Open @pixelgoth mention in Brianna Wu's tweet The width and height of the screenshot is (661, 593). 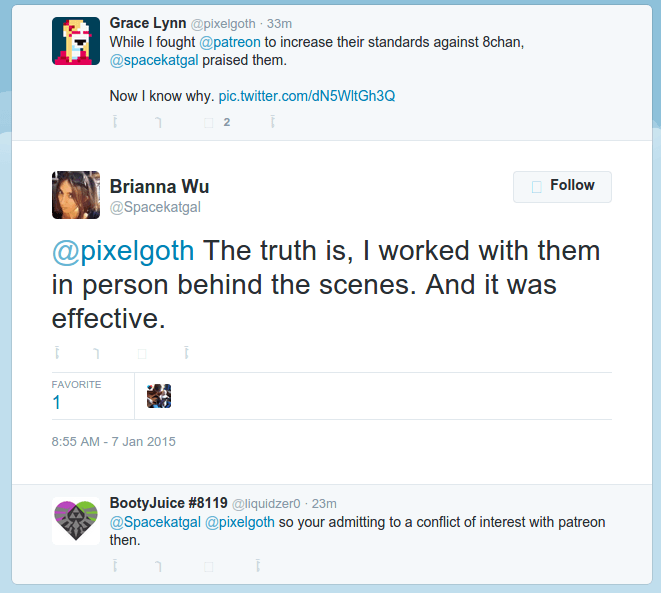pos(123,251)
